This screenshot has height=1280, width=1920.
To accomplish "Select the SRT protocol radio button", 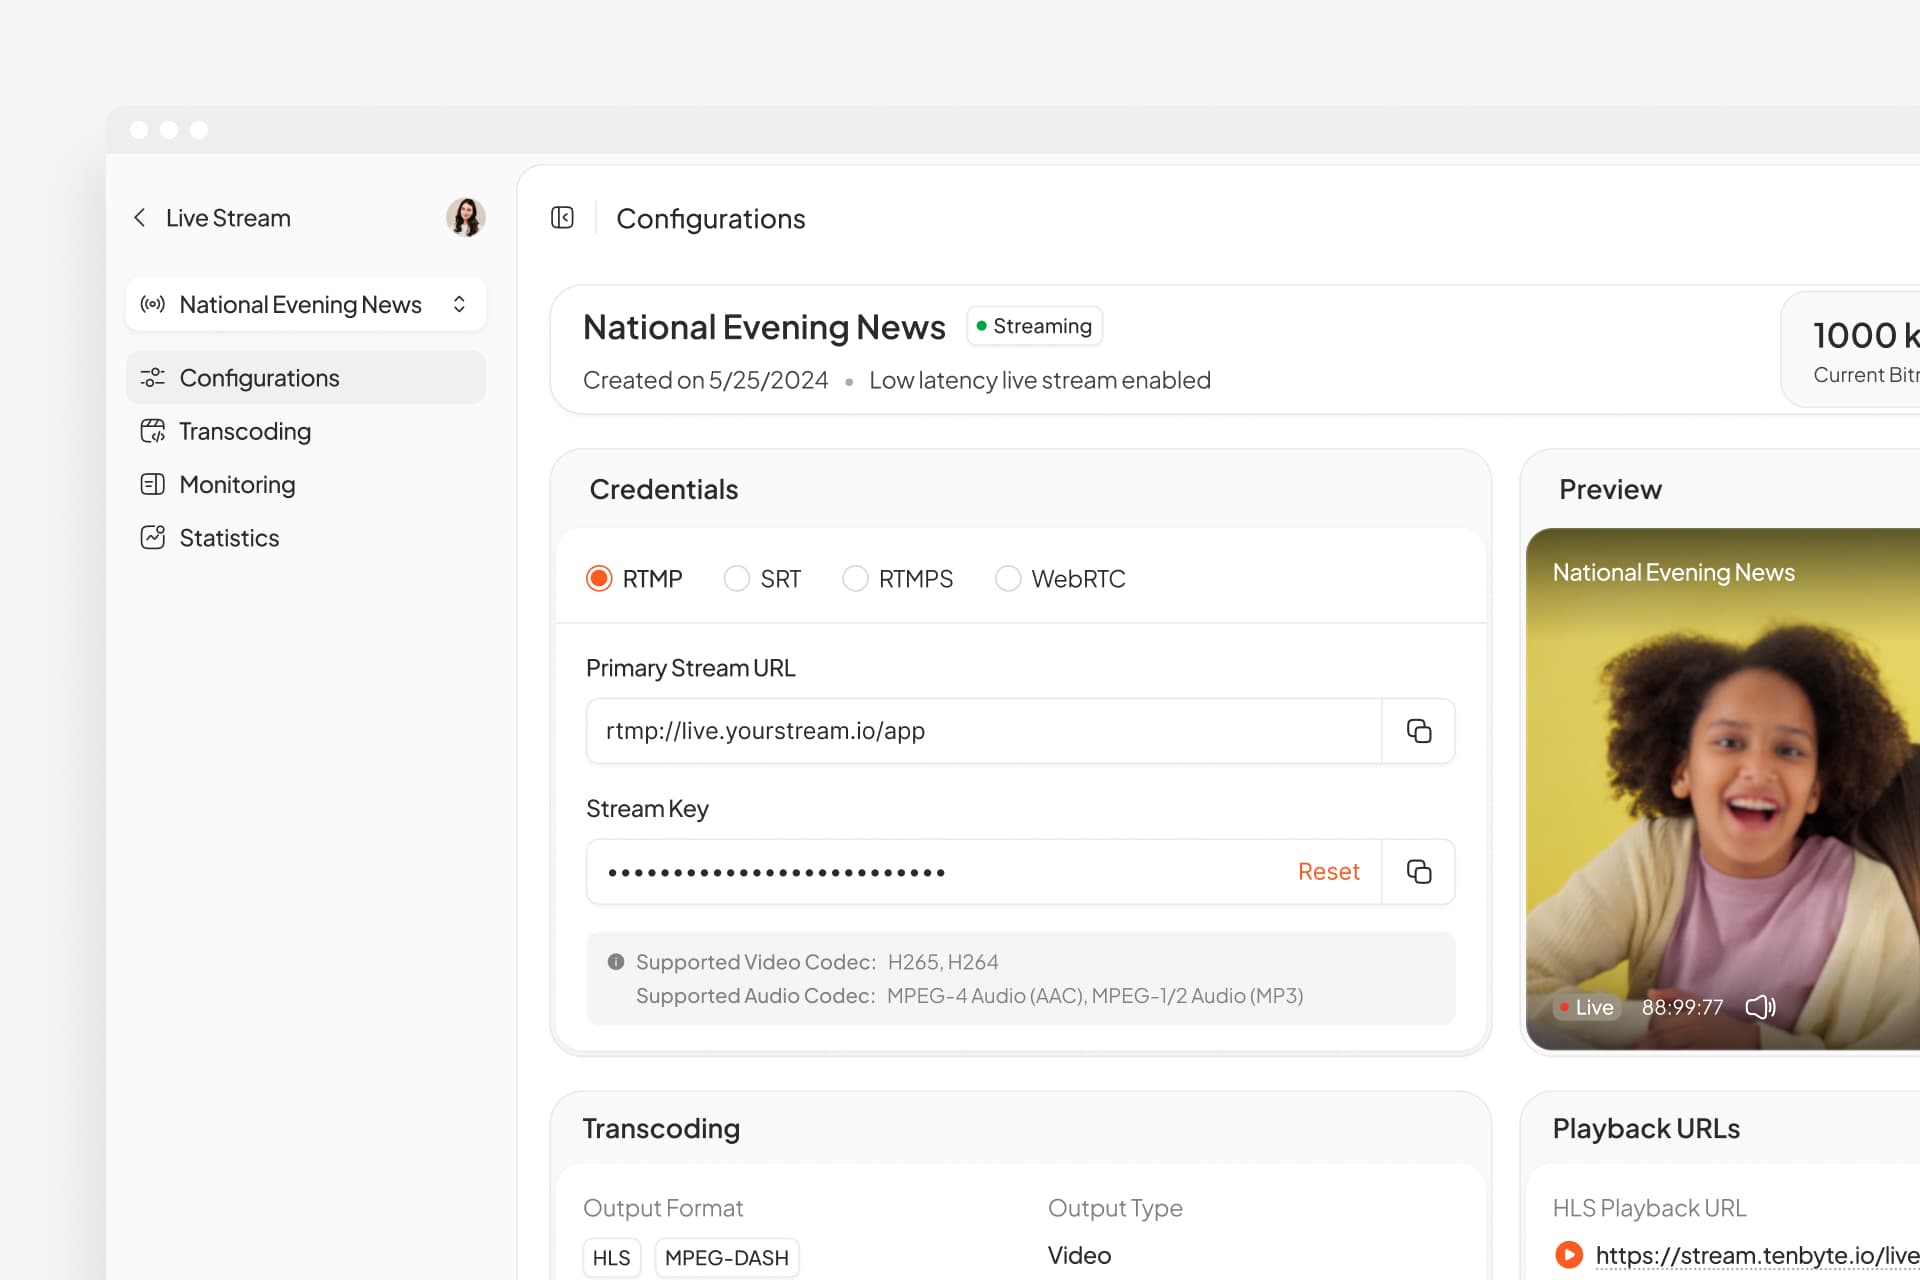I will (737, 579).
